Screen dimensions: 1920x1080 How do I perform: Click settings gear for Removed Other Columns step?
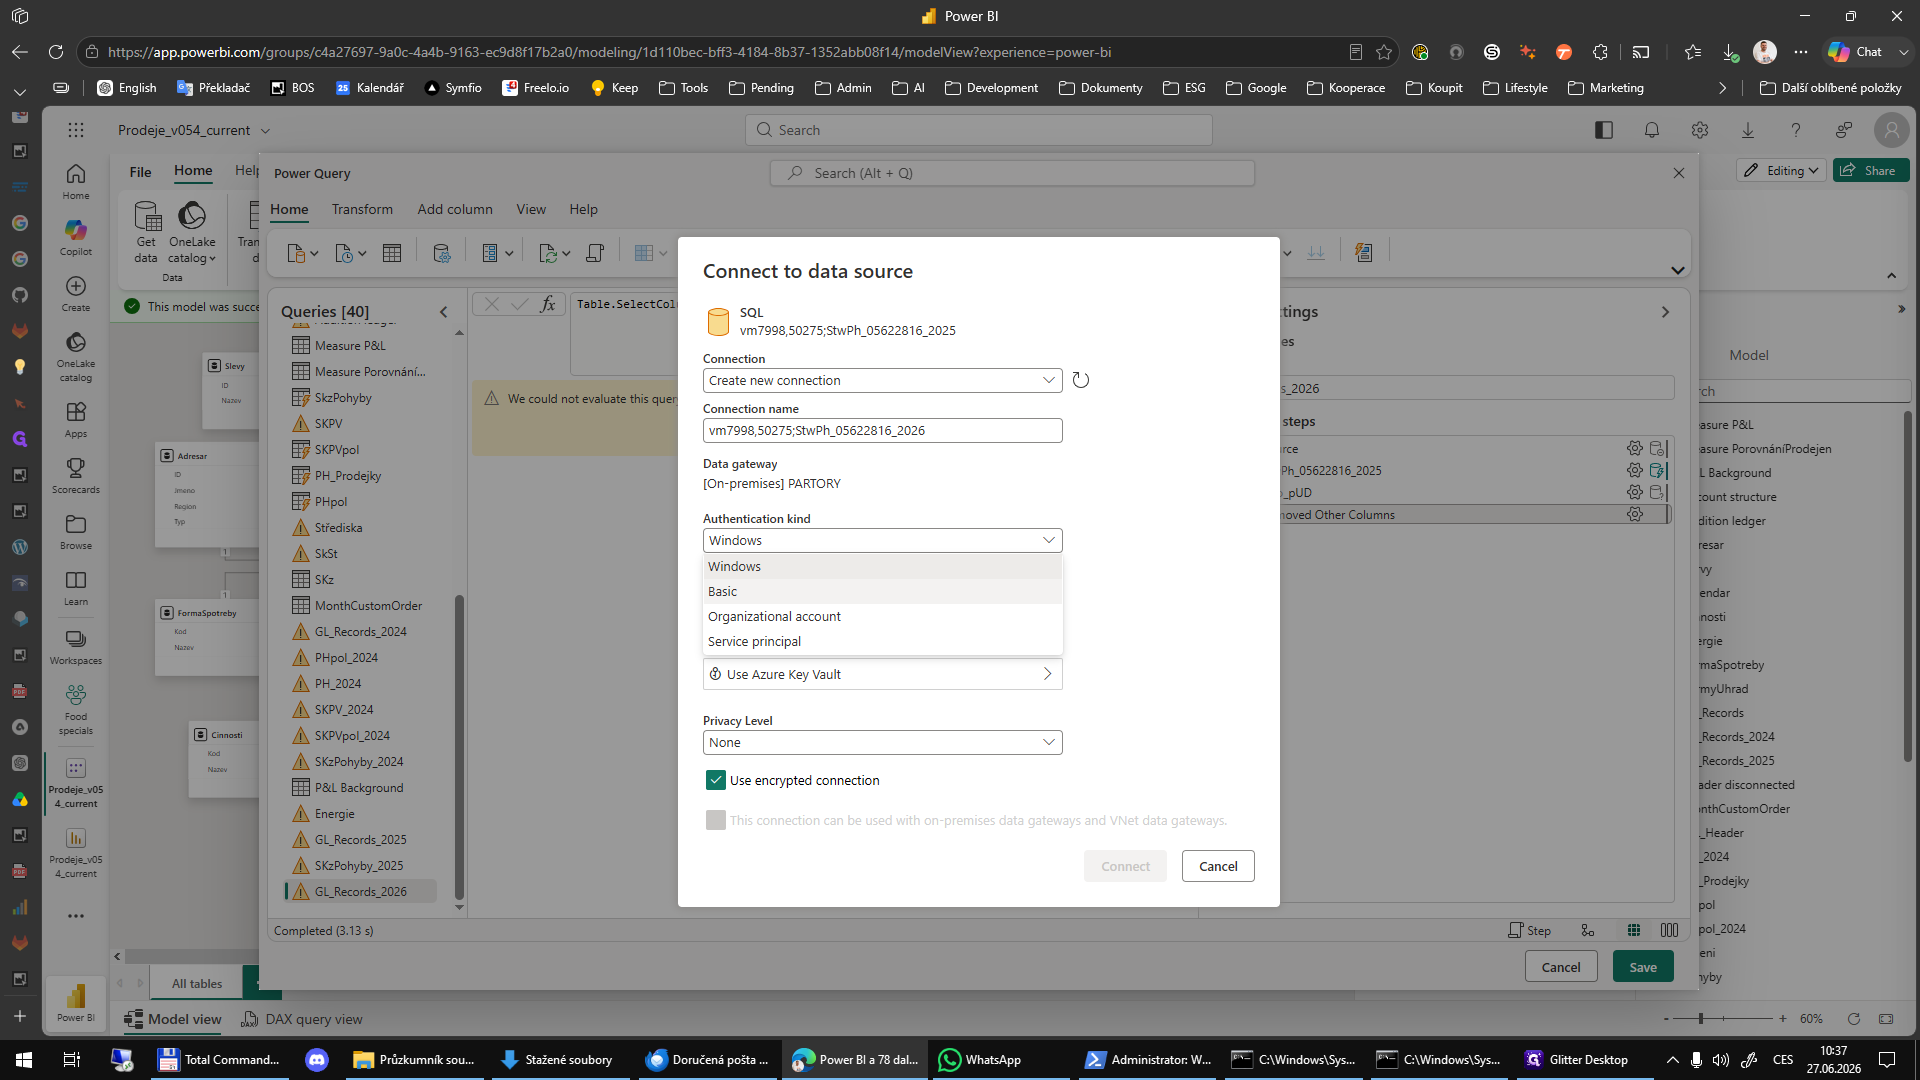(x=1634, y=514)
